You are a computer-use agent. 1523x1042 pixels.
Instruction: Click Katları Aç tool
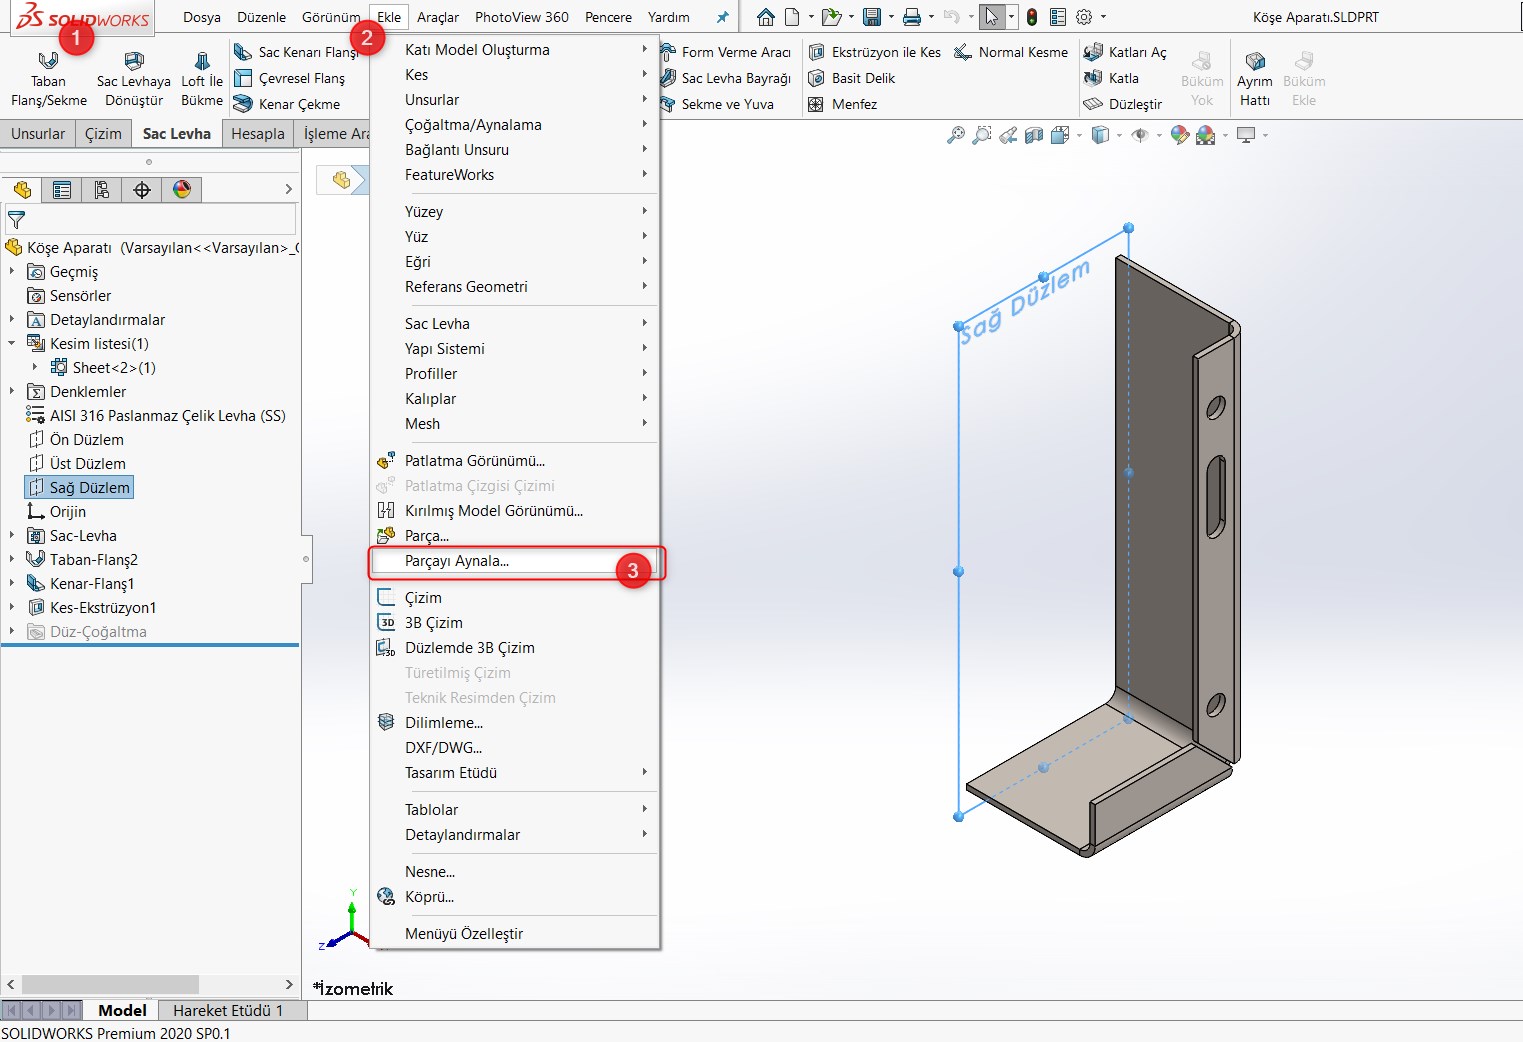(1125, 52)
